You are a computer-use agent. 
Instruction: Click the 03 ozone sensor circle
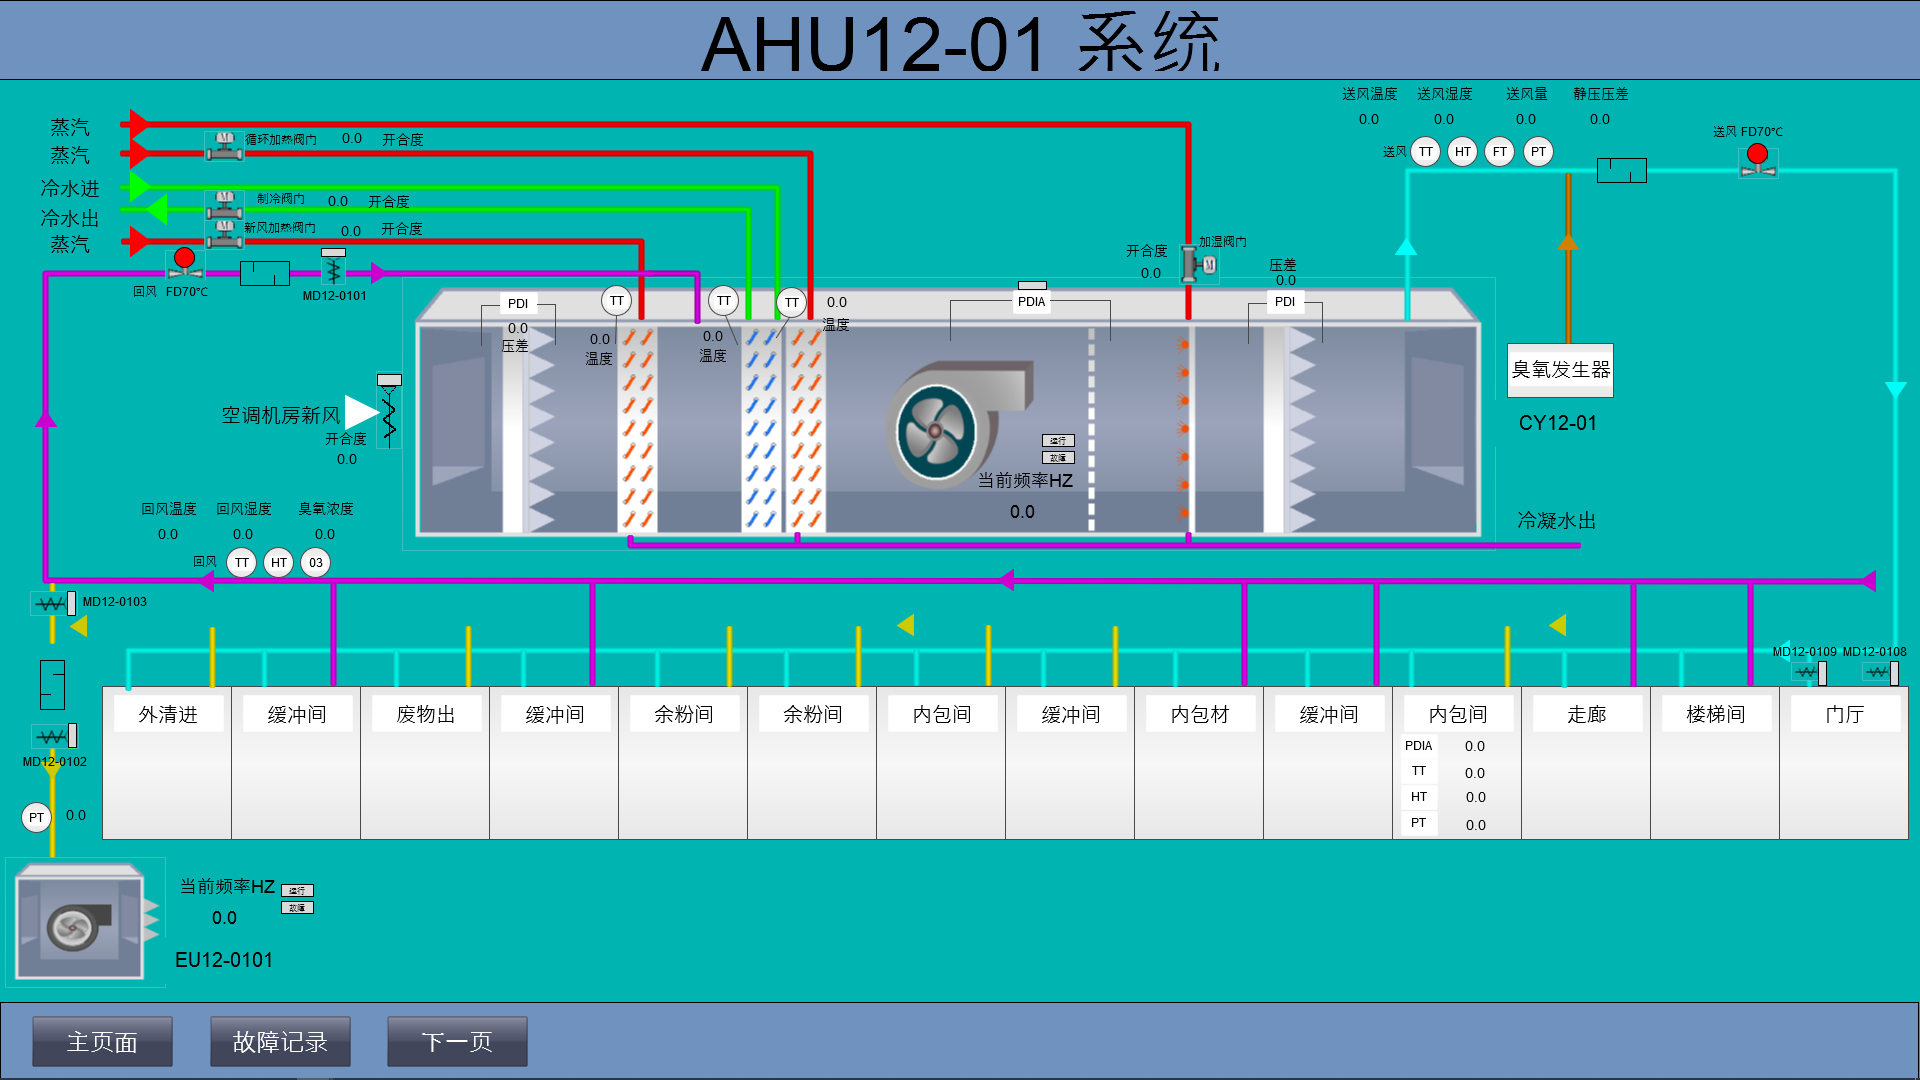(316, 563)
